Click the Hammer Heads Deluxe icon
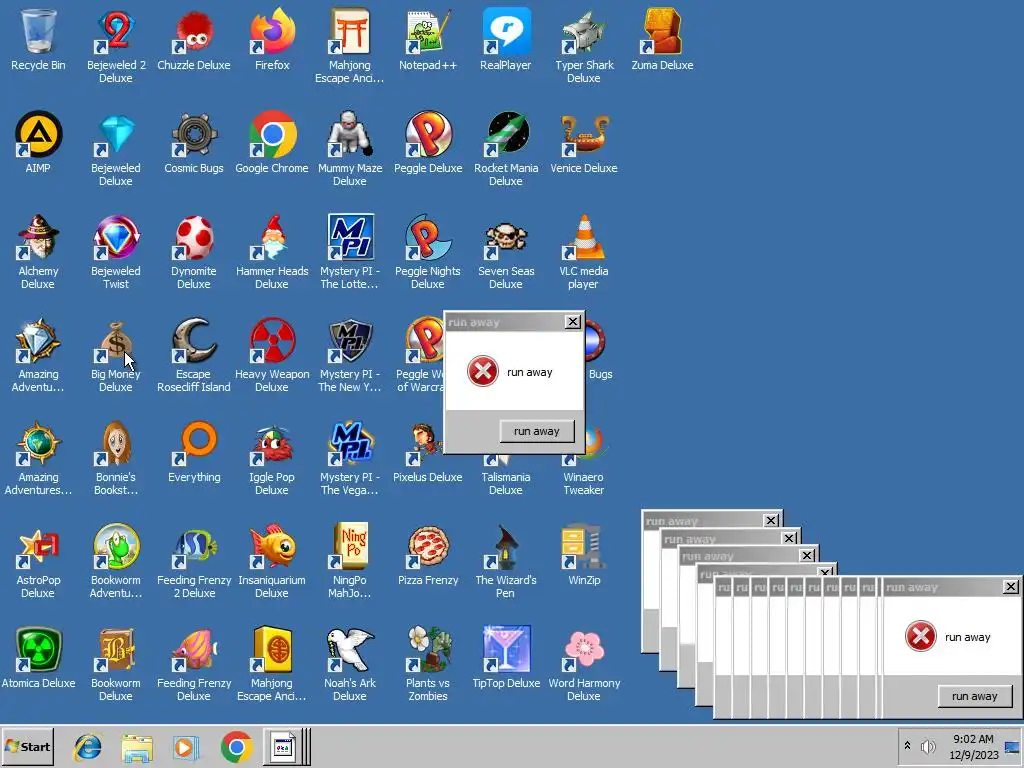Image resolution: width=1024 pixels, height=768 pixels. pyautogui.click(x=272, y=238)
